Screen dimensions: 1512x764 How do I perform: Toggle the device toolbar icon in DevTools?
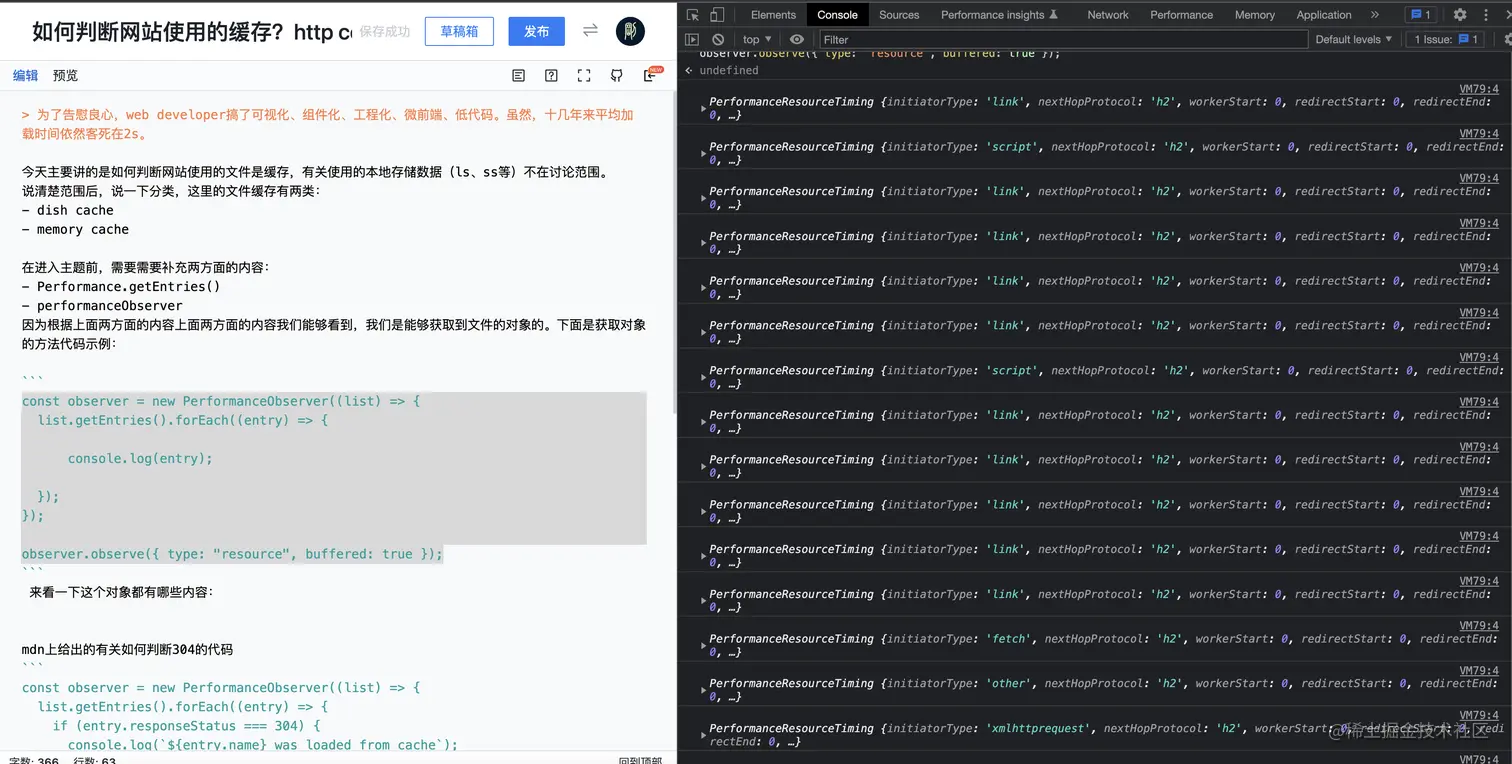coord(717,15)
